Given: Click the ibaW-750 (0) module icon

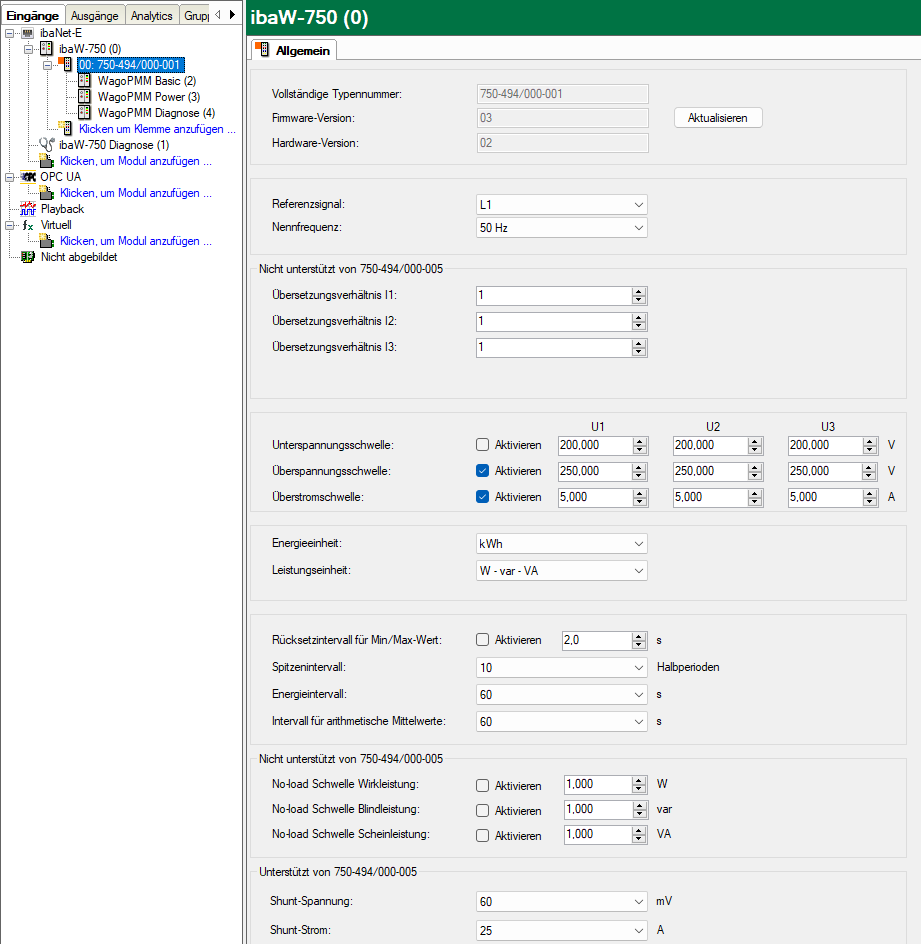Looking at the screenshot, I should pos(46,49).
